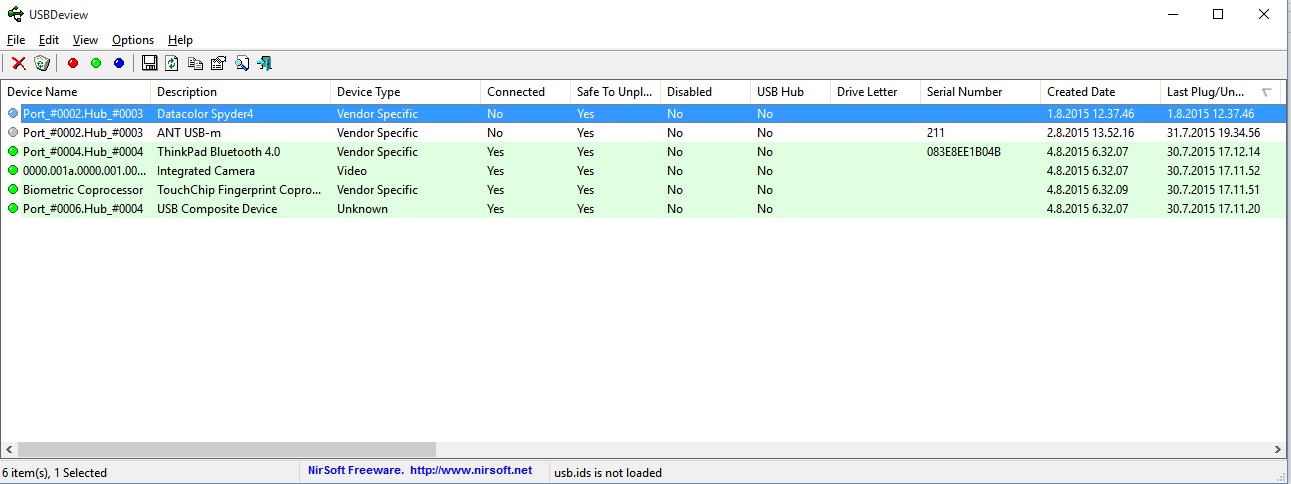1291x484 pixels.
Task: Click the refresh list toolbar icon
Action: (172, 63)
